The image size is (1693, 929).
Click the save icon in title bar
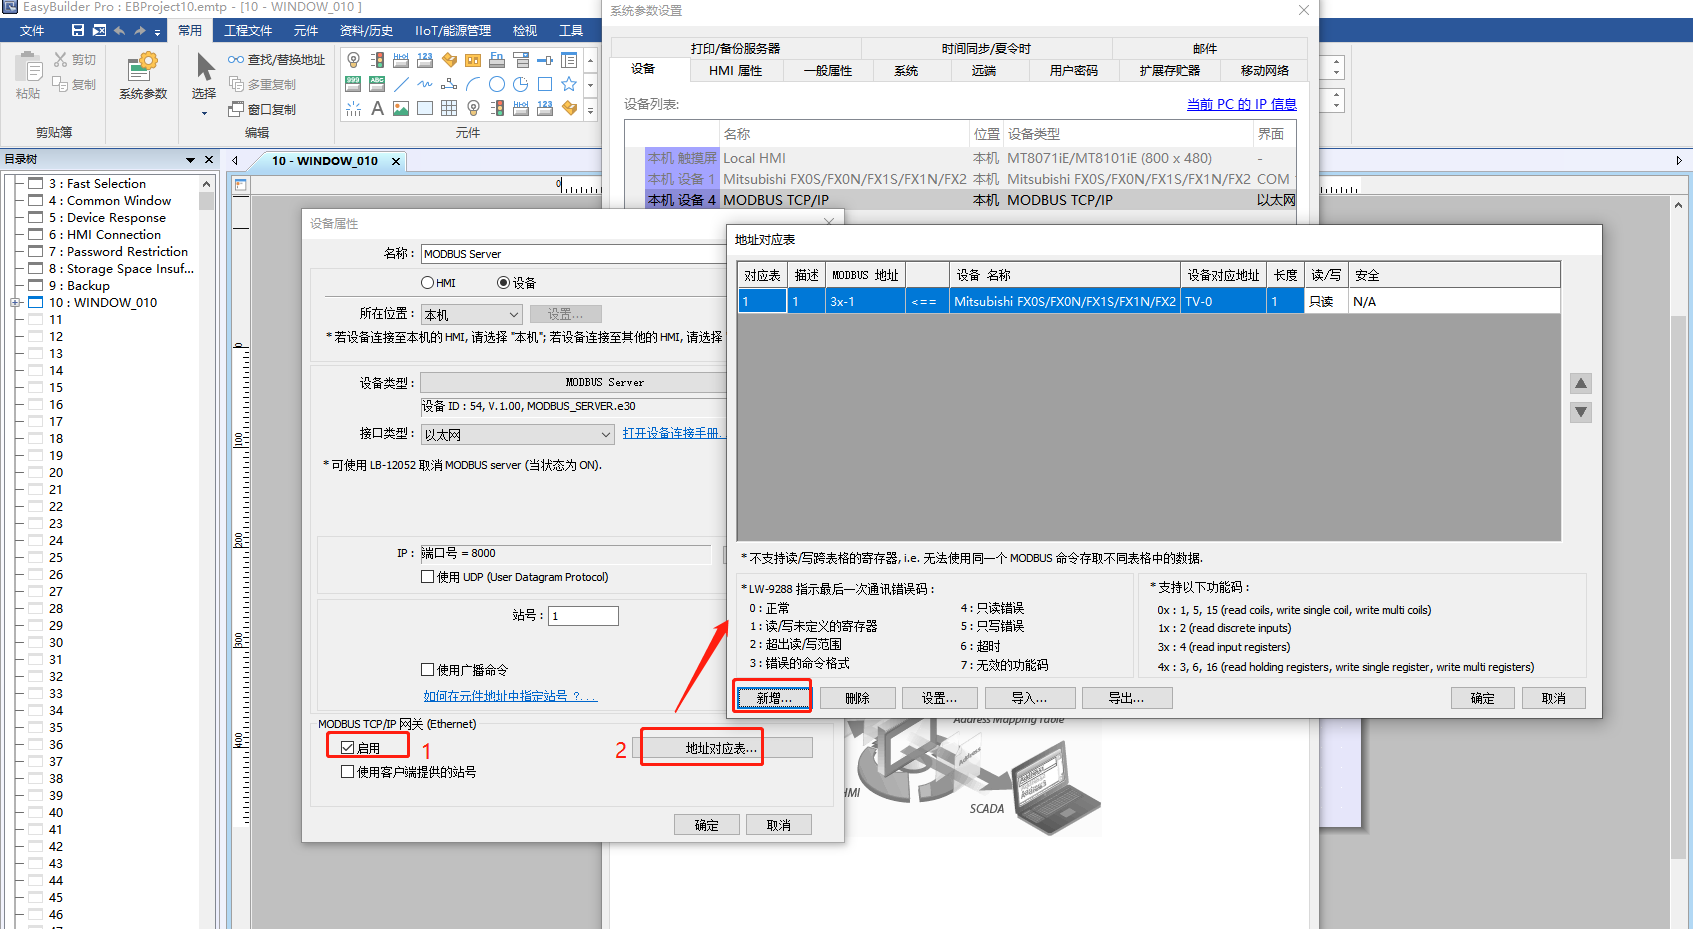tap(78, 30)
